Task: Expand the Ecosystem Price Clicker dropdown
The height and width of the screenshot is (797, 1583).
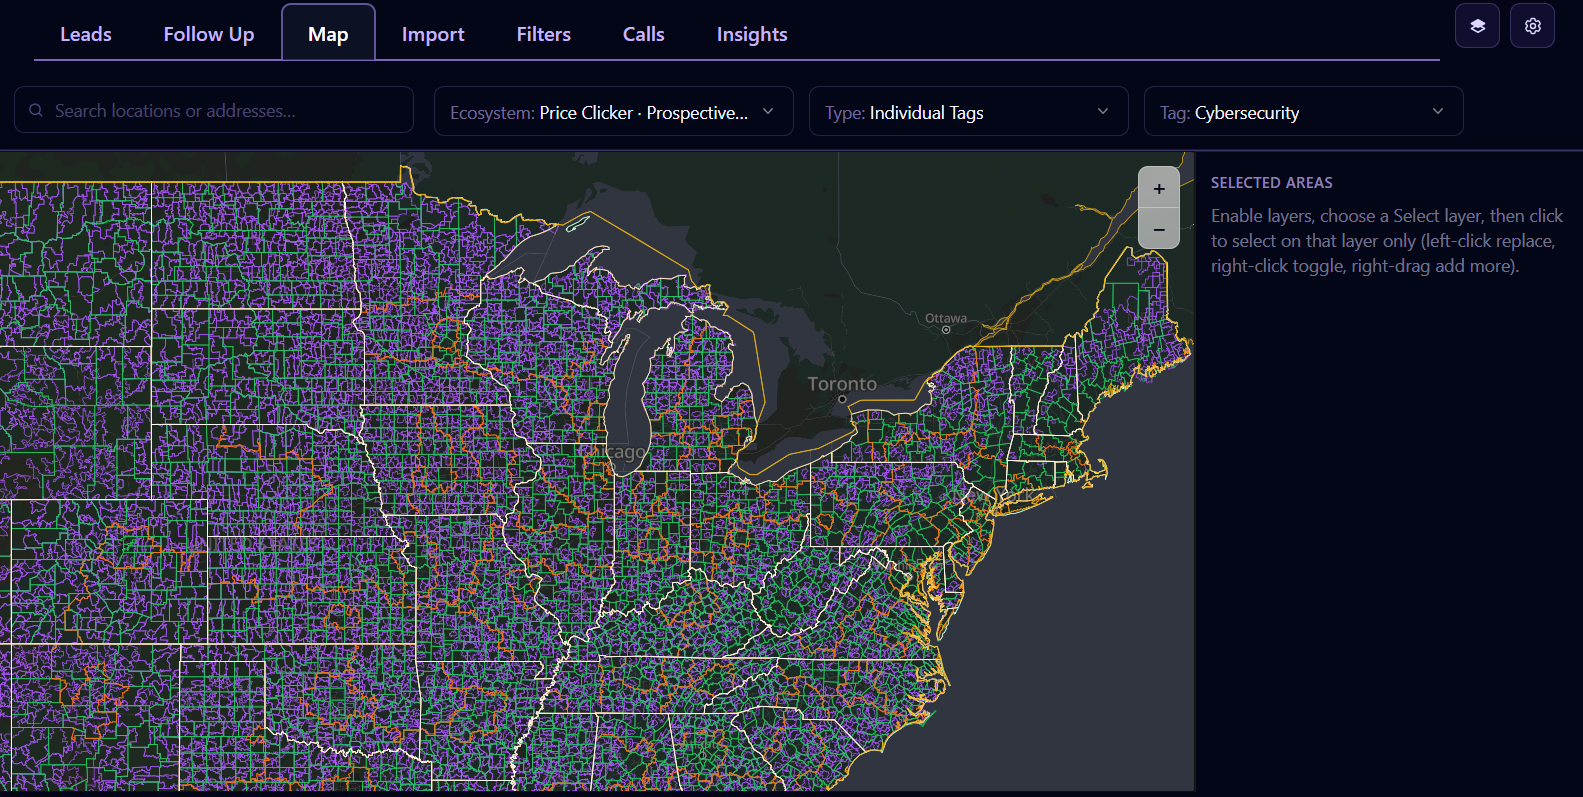Action: (x=614, y=111)
